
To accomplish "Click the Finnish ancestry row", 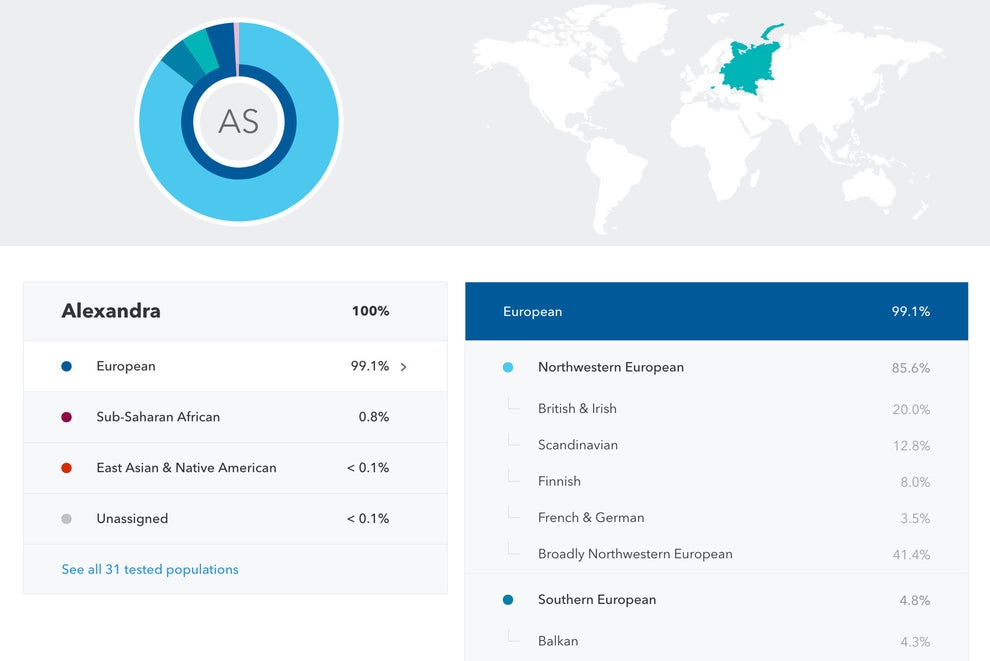I will pos(716,482).
